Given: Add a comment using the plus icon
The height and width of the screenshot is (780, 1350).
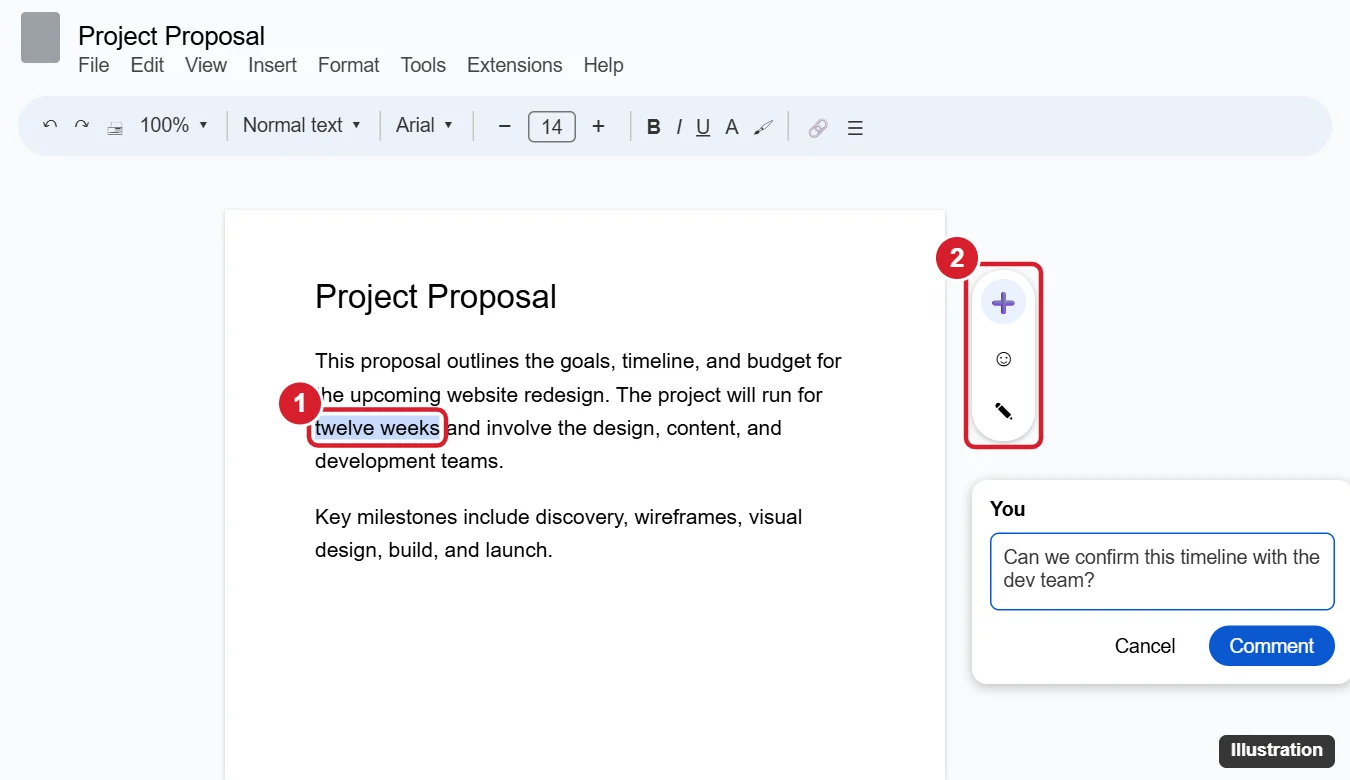Looking at the screenshot, I should 1004,302.
